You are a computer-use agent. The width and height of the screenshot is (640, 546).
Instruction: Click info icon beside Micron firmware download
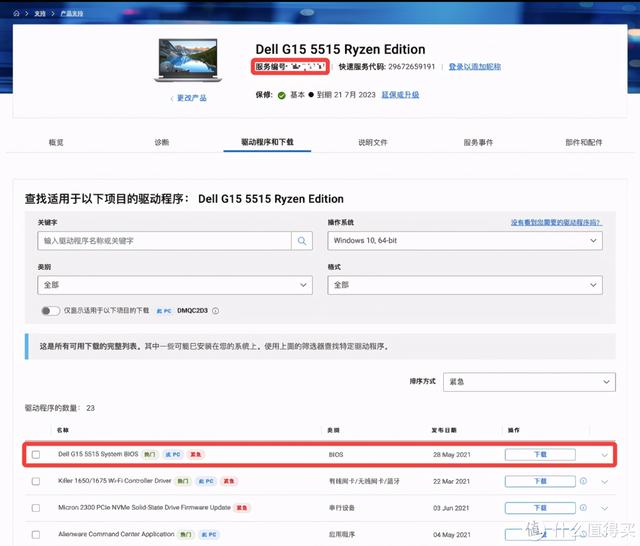tap(583, 508)
